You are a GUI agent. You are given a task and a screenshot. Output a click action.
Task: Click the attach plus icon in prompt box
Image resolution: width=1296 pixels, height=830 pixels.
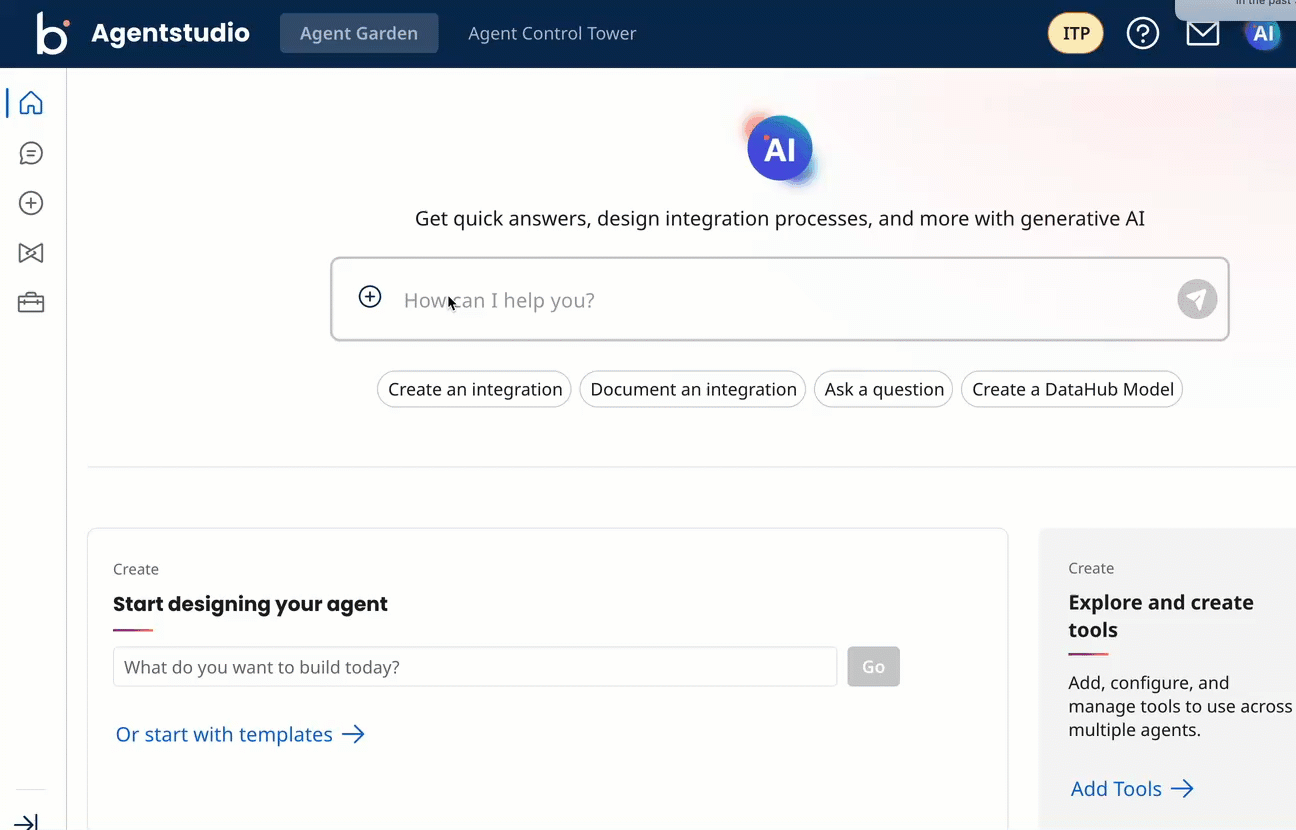(x=370, y=297)
